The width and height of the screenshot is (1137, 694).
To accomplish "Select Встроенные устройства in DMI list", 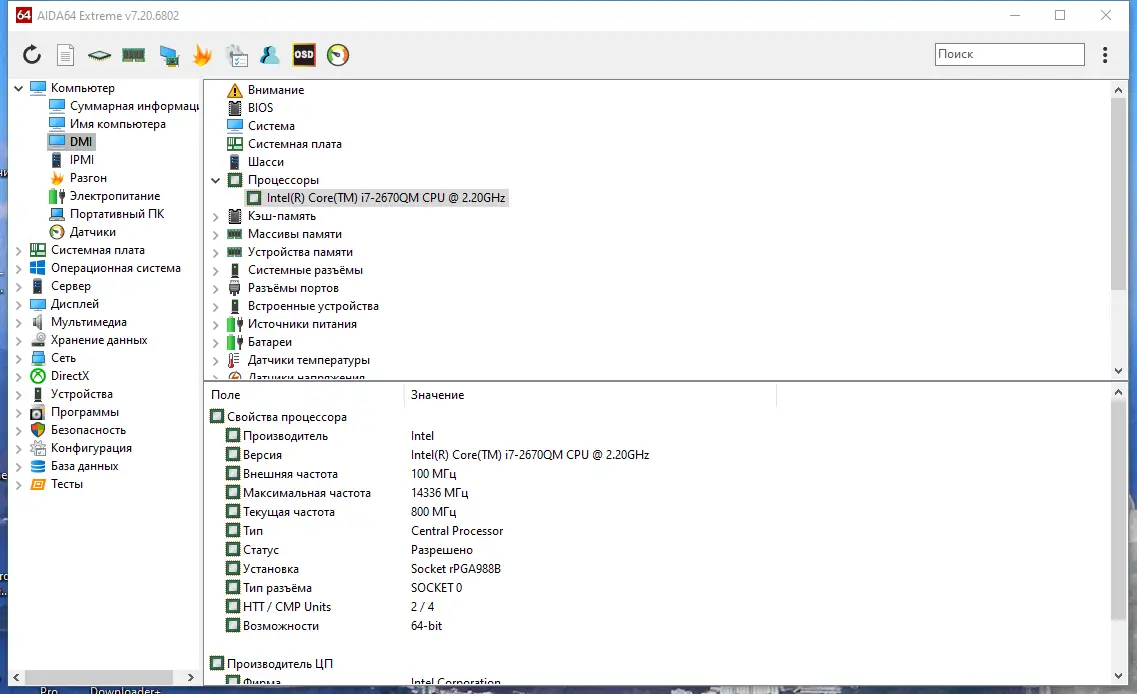I will click(x=313, y=306).
